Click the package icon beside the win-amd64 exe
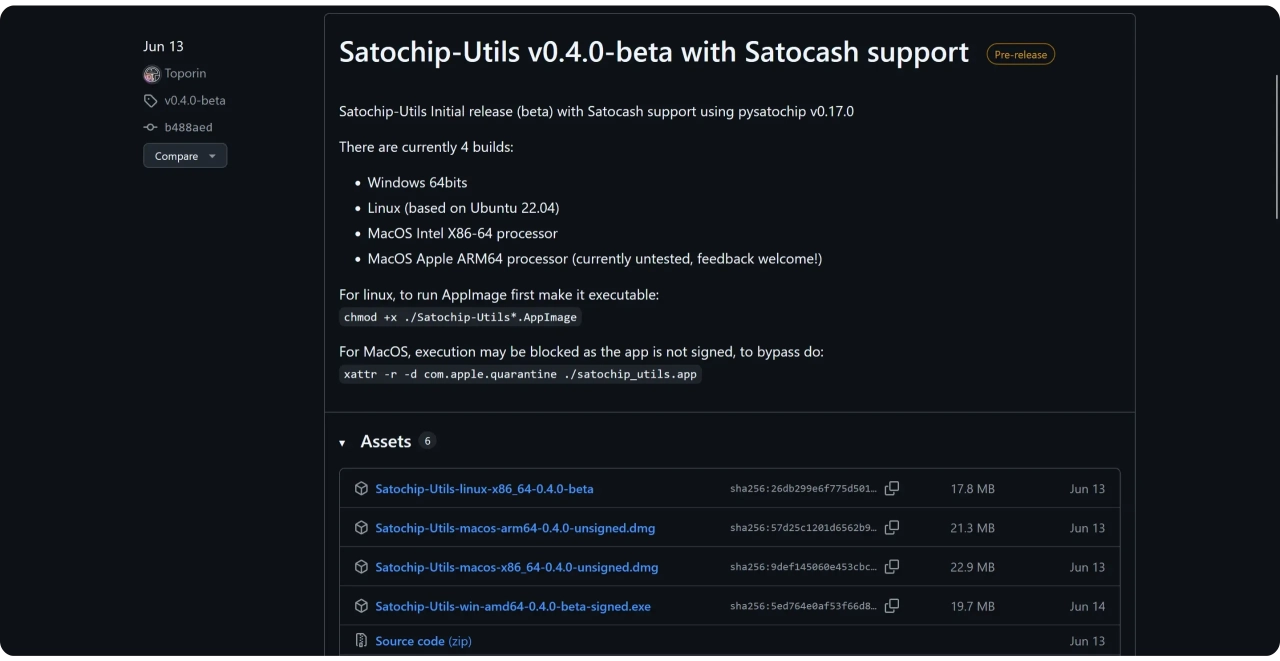Viewport: 1280px width, 661px height. (361, 606)
